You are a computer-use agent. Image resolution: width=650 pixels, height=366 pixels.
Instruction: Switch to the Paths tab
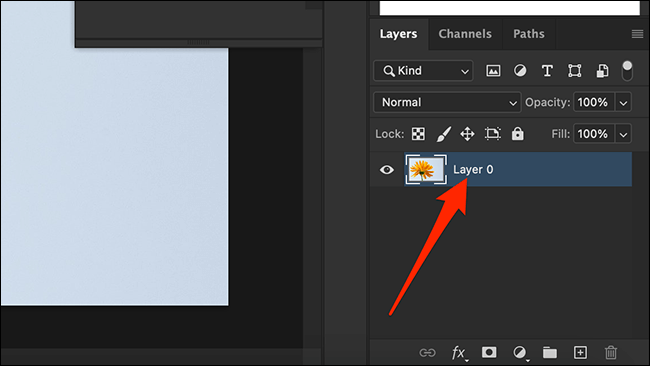click(x=529, y=34)
